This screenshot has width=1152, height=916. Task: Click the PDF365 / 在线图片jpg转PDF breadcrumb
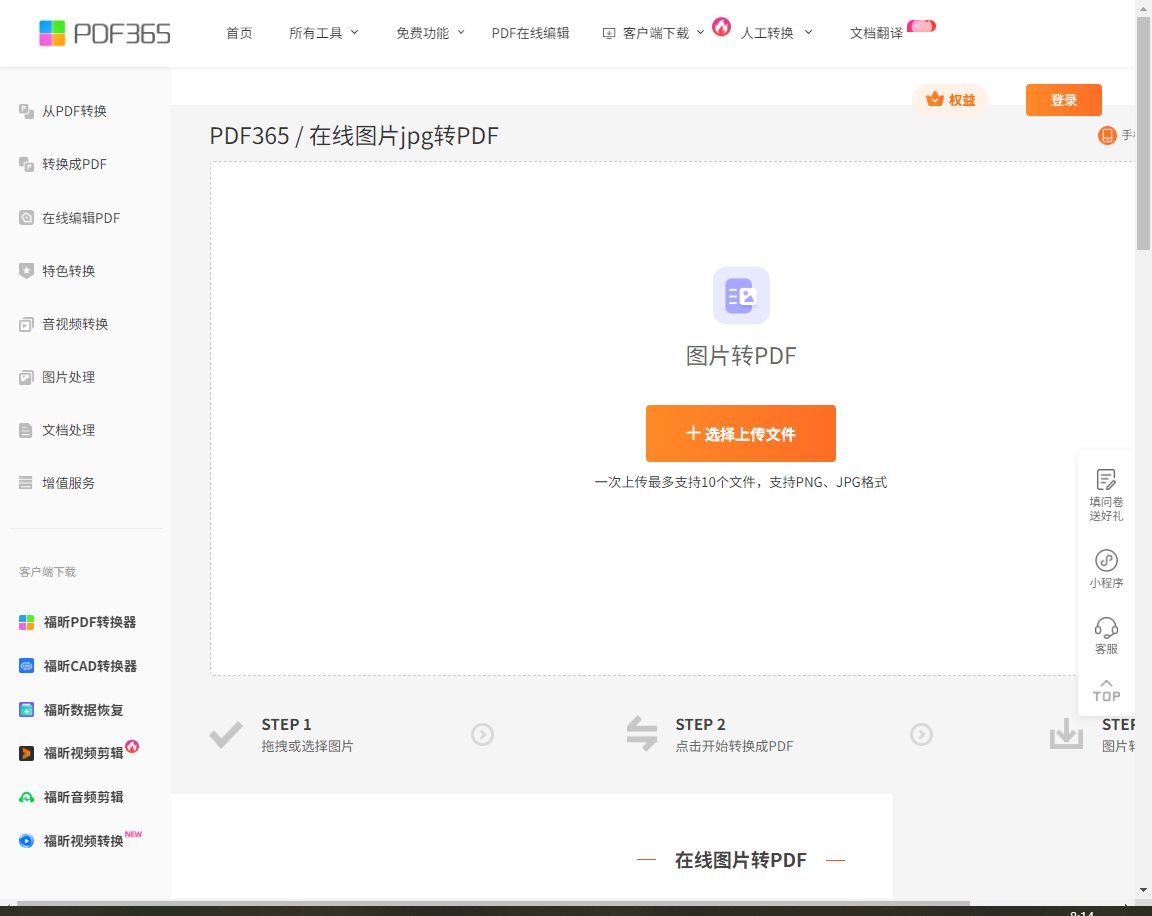354,136
